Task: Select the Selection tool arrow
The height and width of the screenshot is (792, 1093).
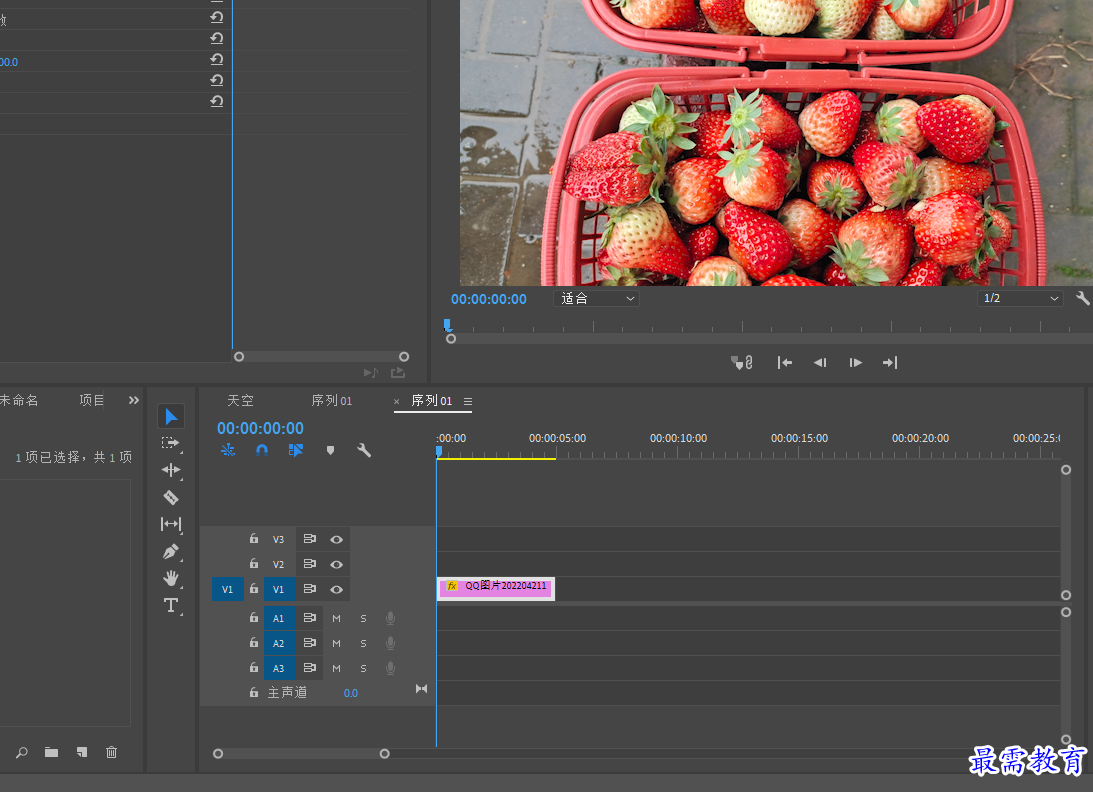Action: [171, 417]
